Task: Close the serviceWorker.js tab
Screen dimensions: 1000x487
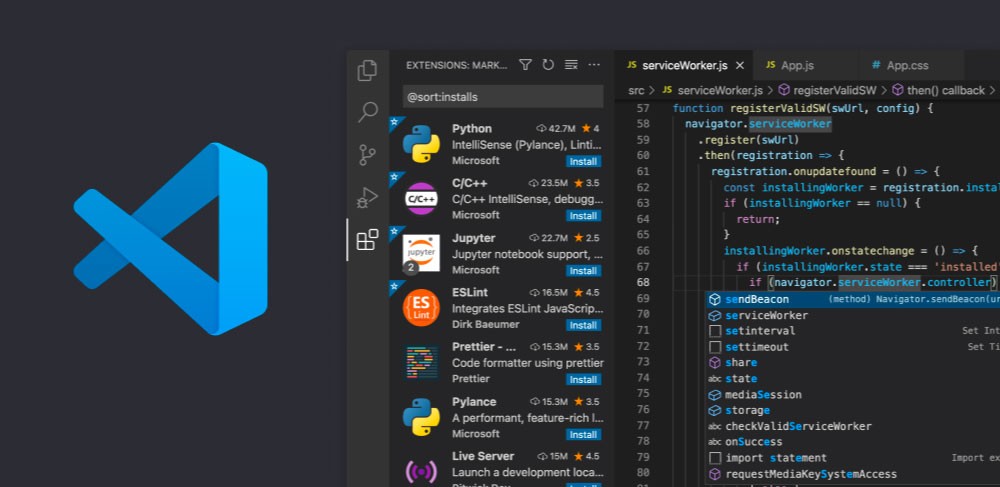Action: coord(740,65)
